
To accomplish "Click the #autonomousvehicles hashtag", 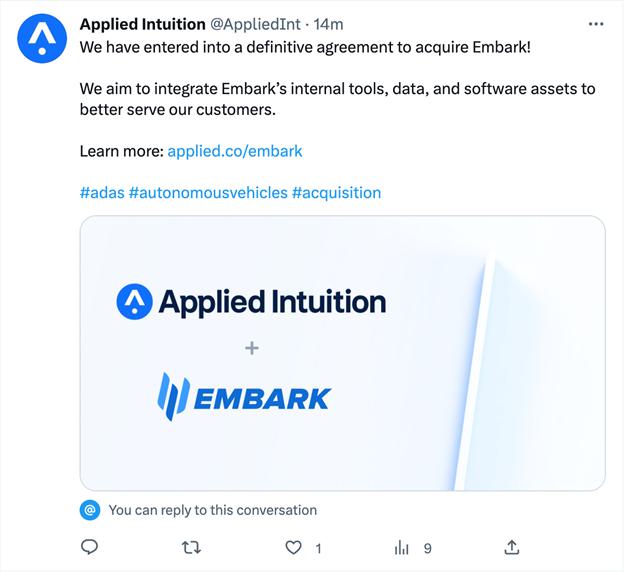I will click(x=208, y=192).
